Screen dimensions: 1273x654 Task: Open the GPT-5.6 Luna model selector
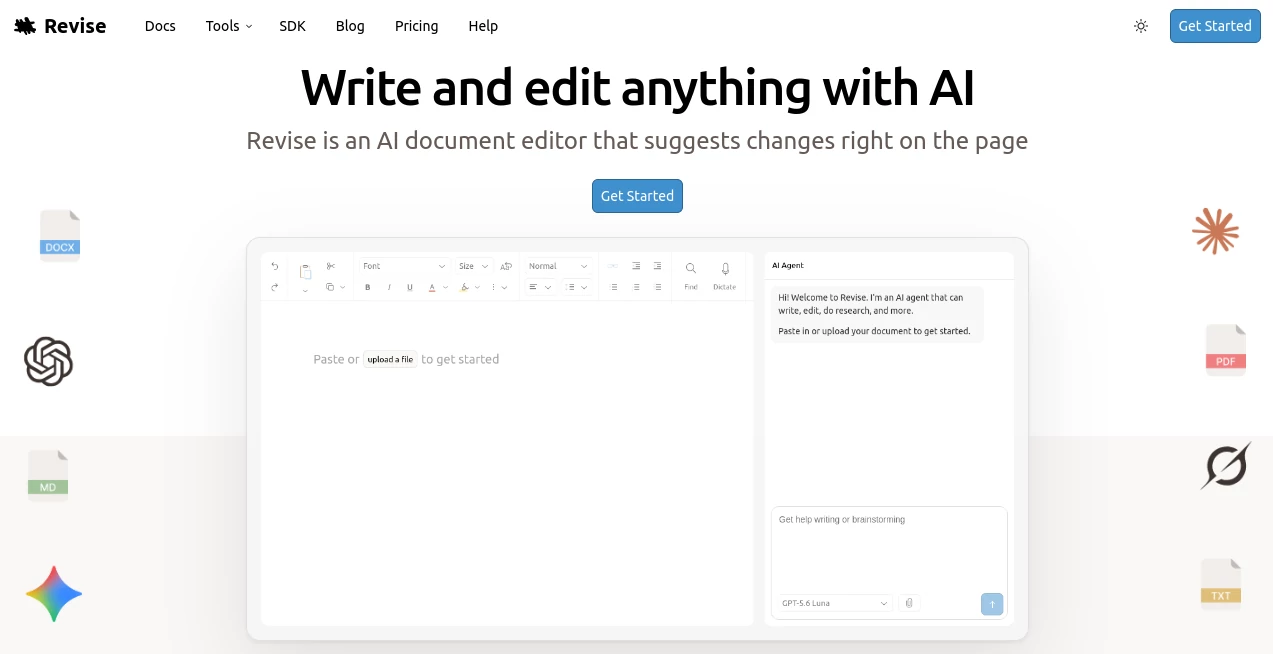tap(835, 603)
